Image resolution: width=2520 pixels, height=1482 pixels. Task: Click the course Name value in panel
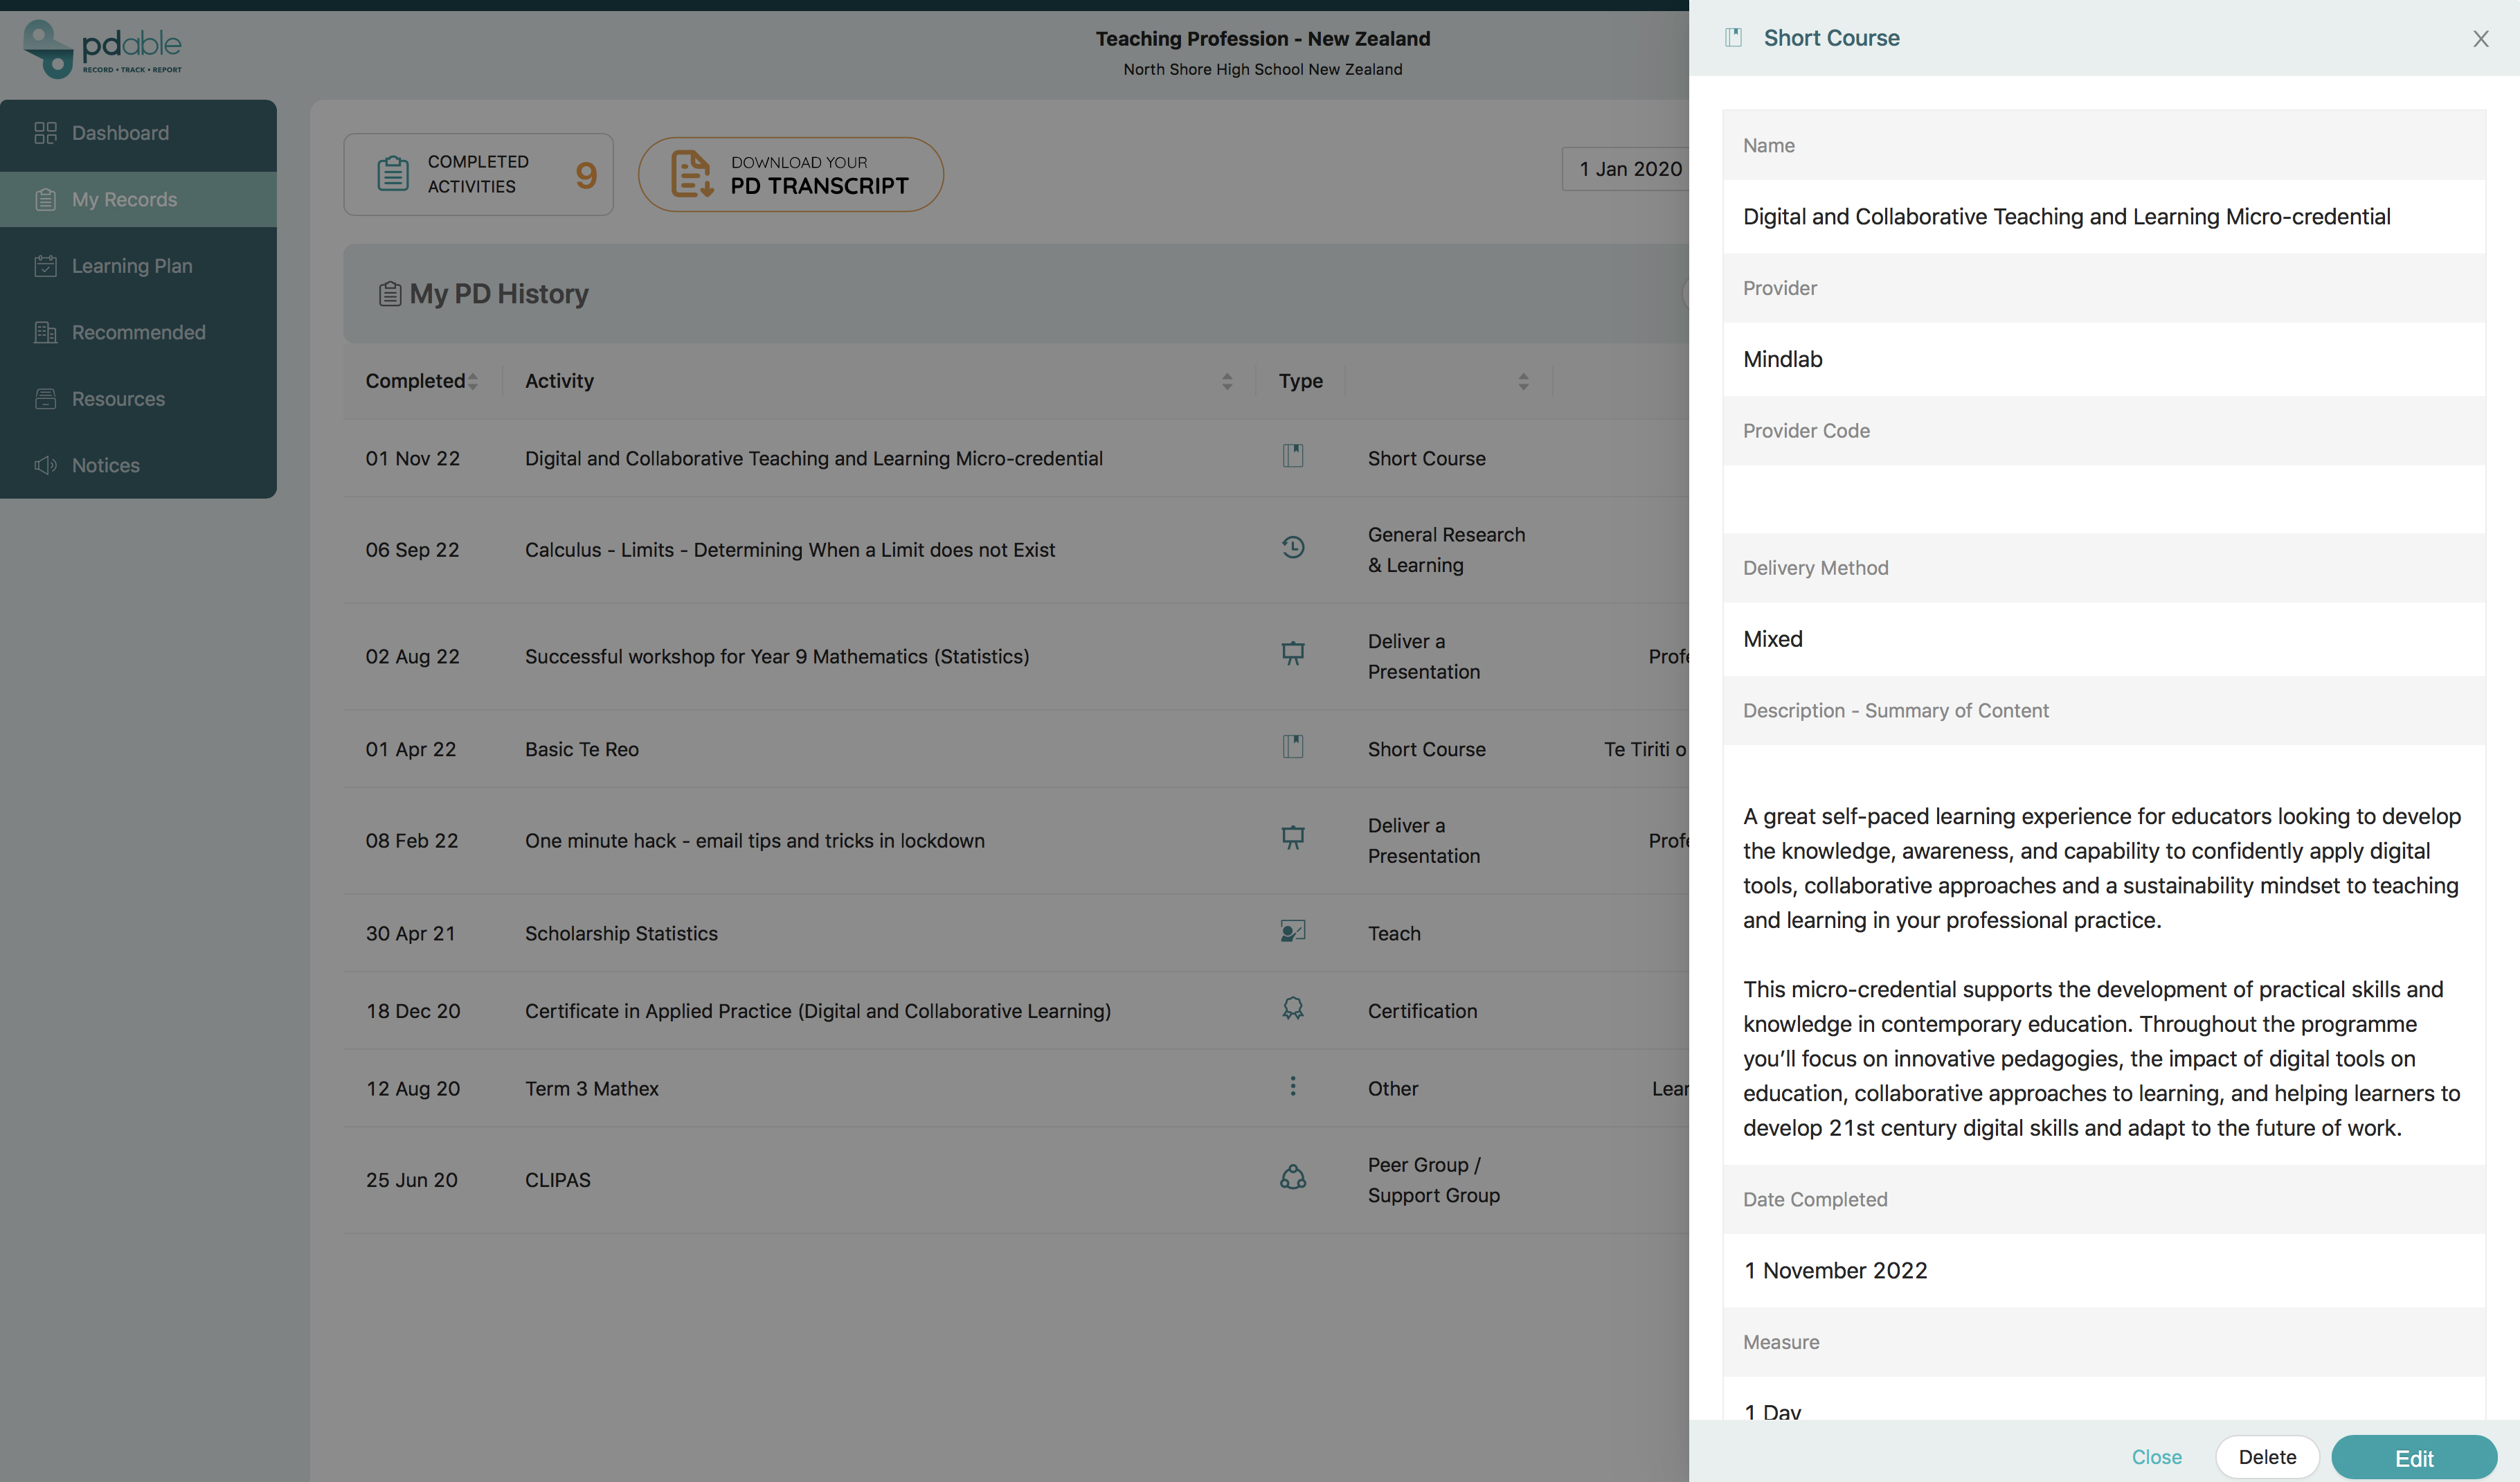pyautogui.click(x=2066, y=217)
